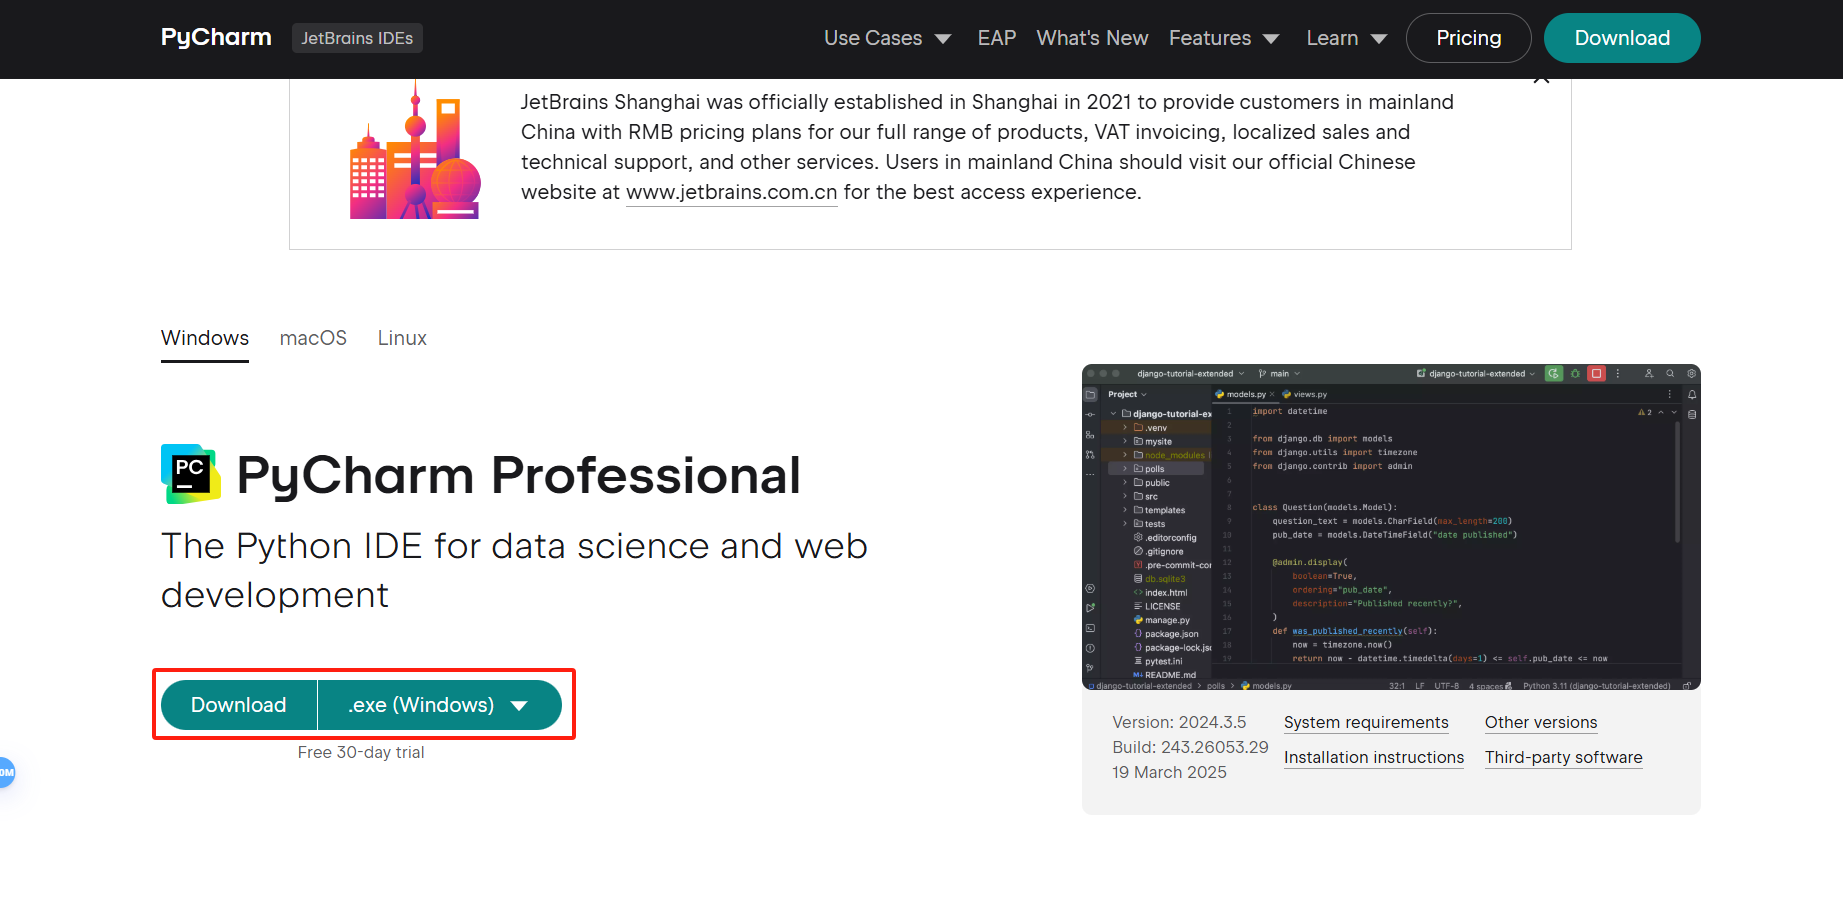Go to What's New
Screen dimensions: 1843x902
coord(1092,38)
